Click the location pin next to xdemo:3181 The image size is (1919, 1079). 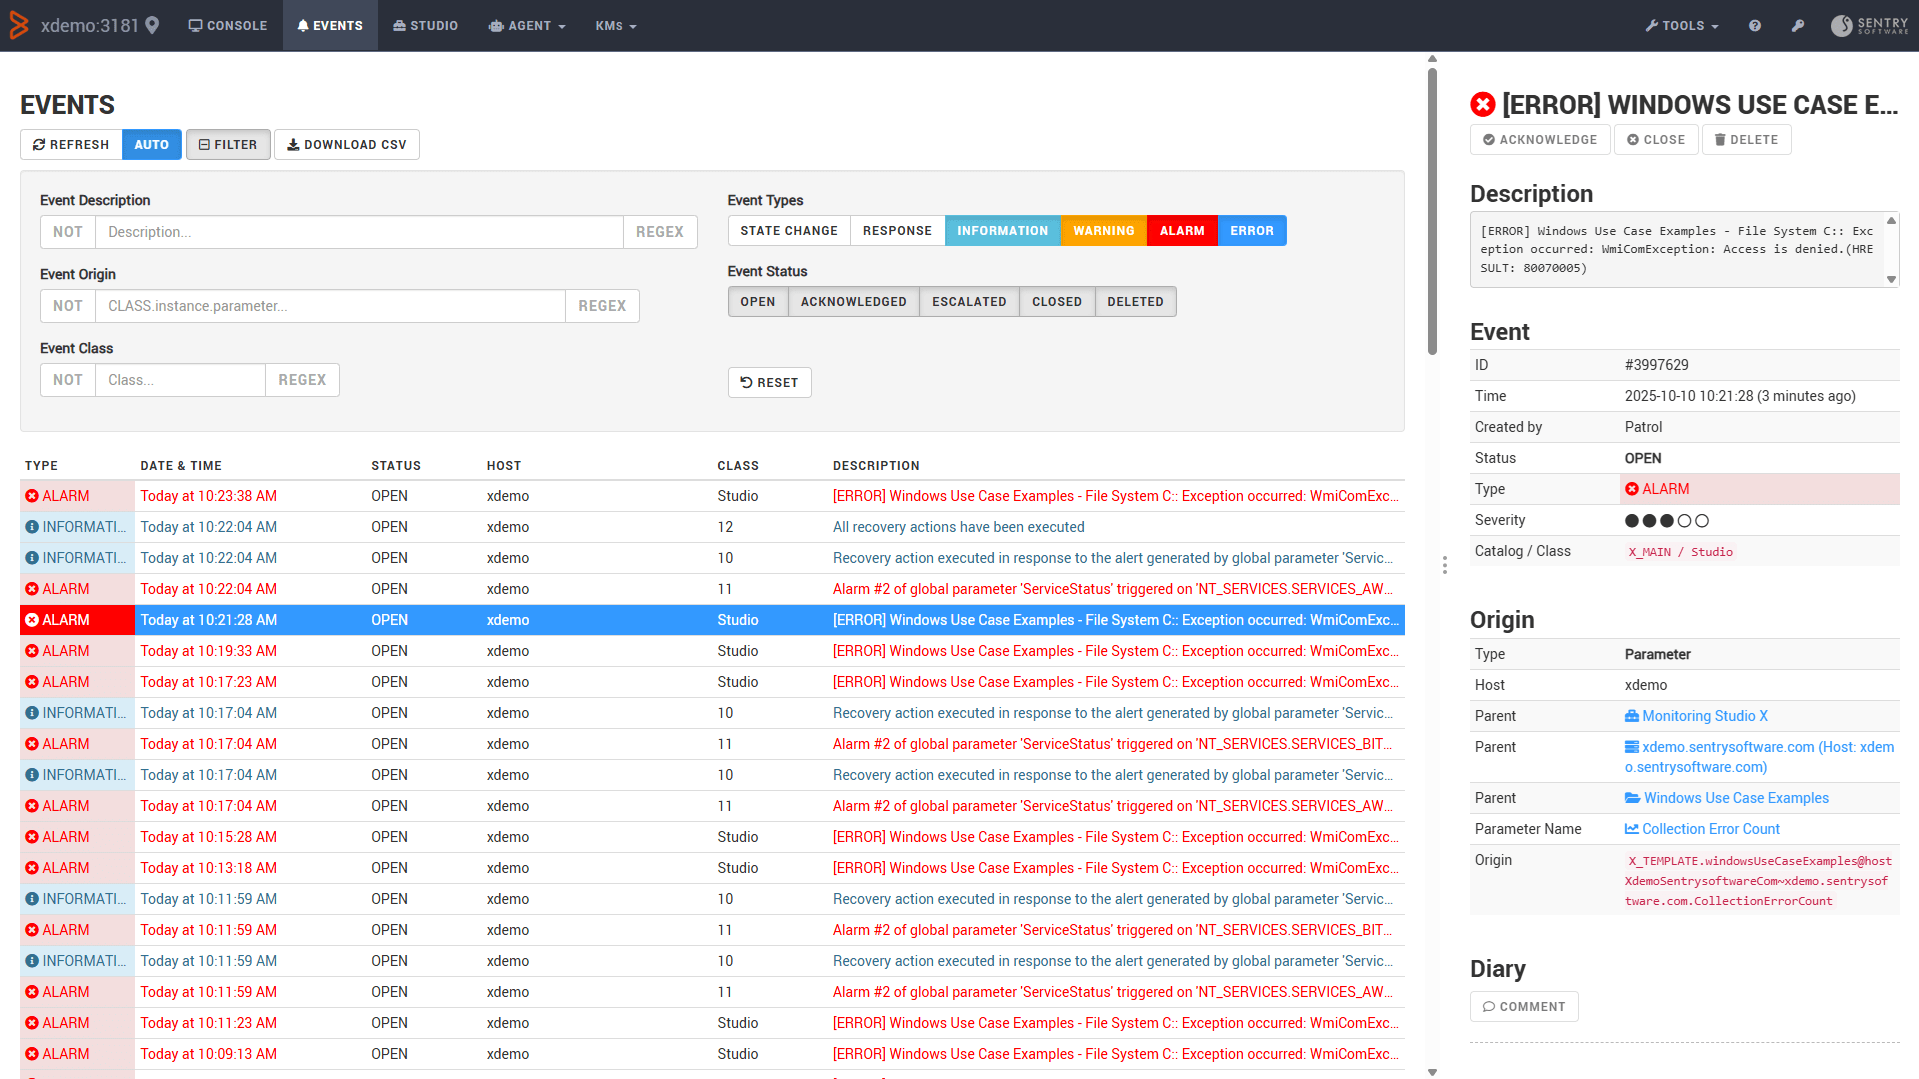pyautogui.click(x=152, y=26)
